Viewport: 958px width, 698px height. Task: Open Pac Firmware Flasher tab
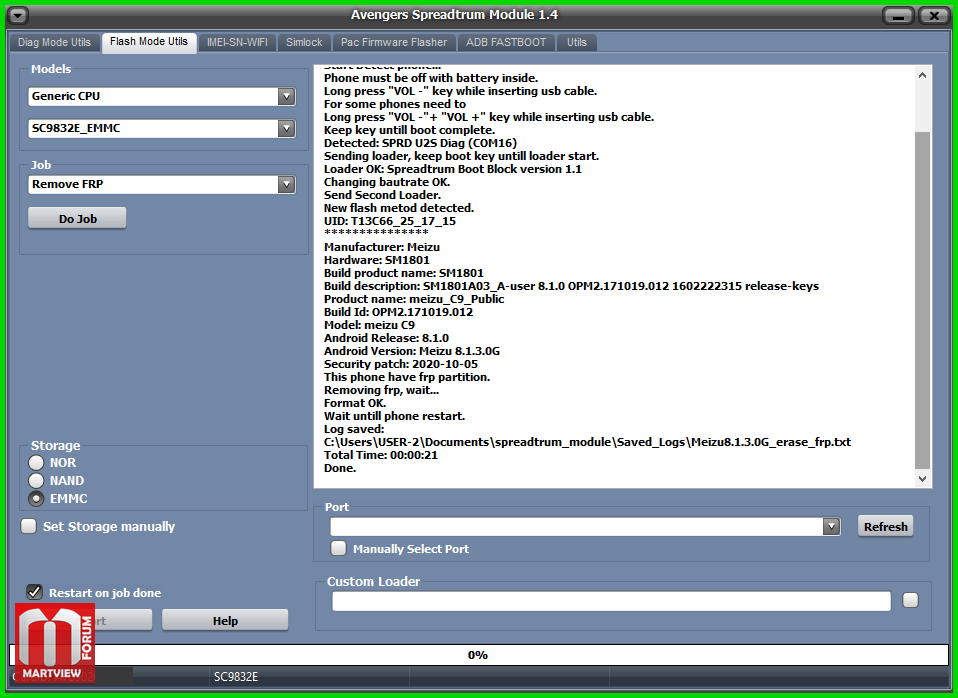394,42
